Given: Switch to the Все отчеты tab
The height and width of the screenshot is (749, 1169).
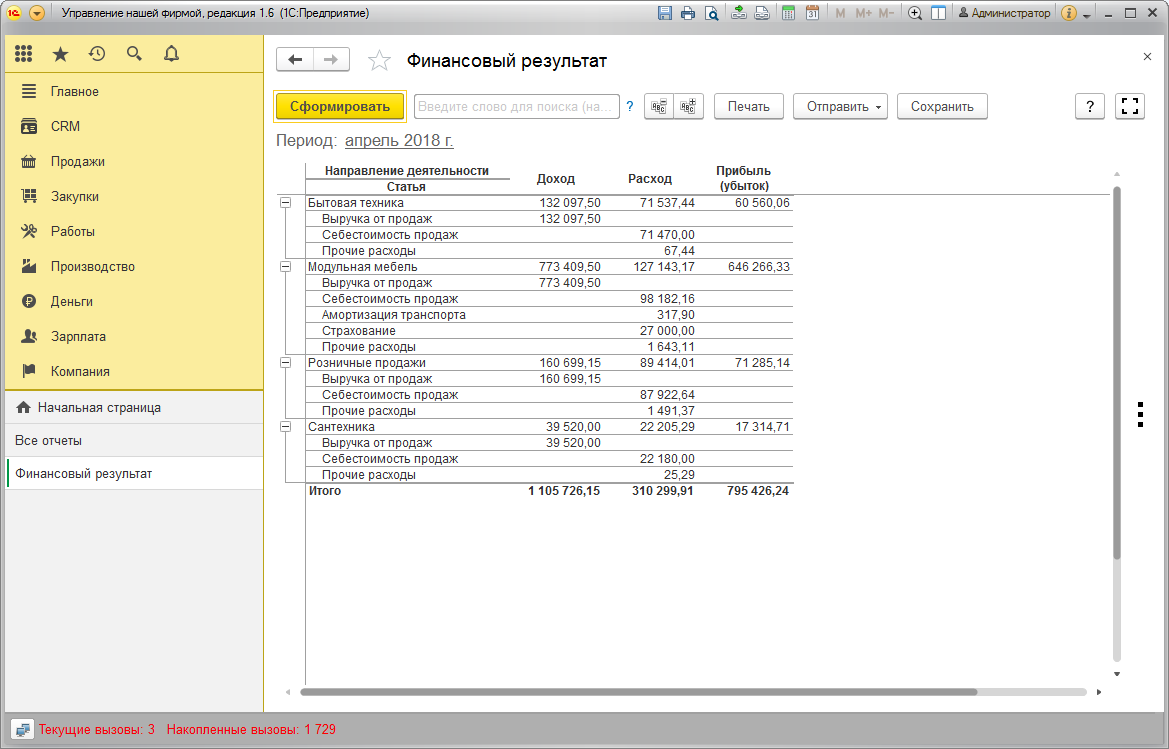Looking at the screenshot, I should (x=134, y=440).
